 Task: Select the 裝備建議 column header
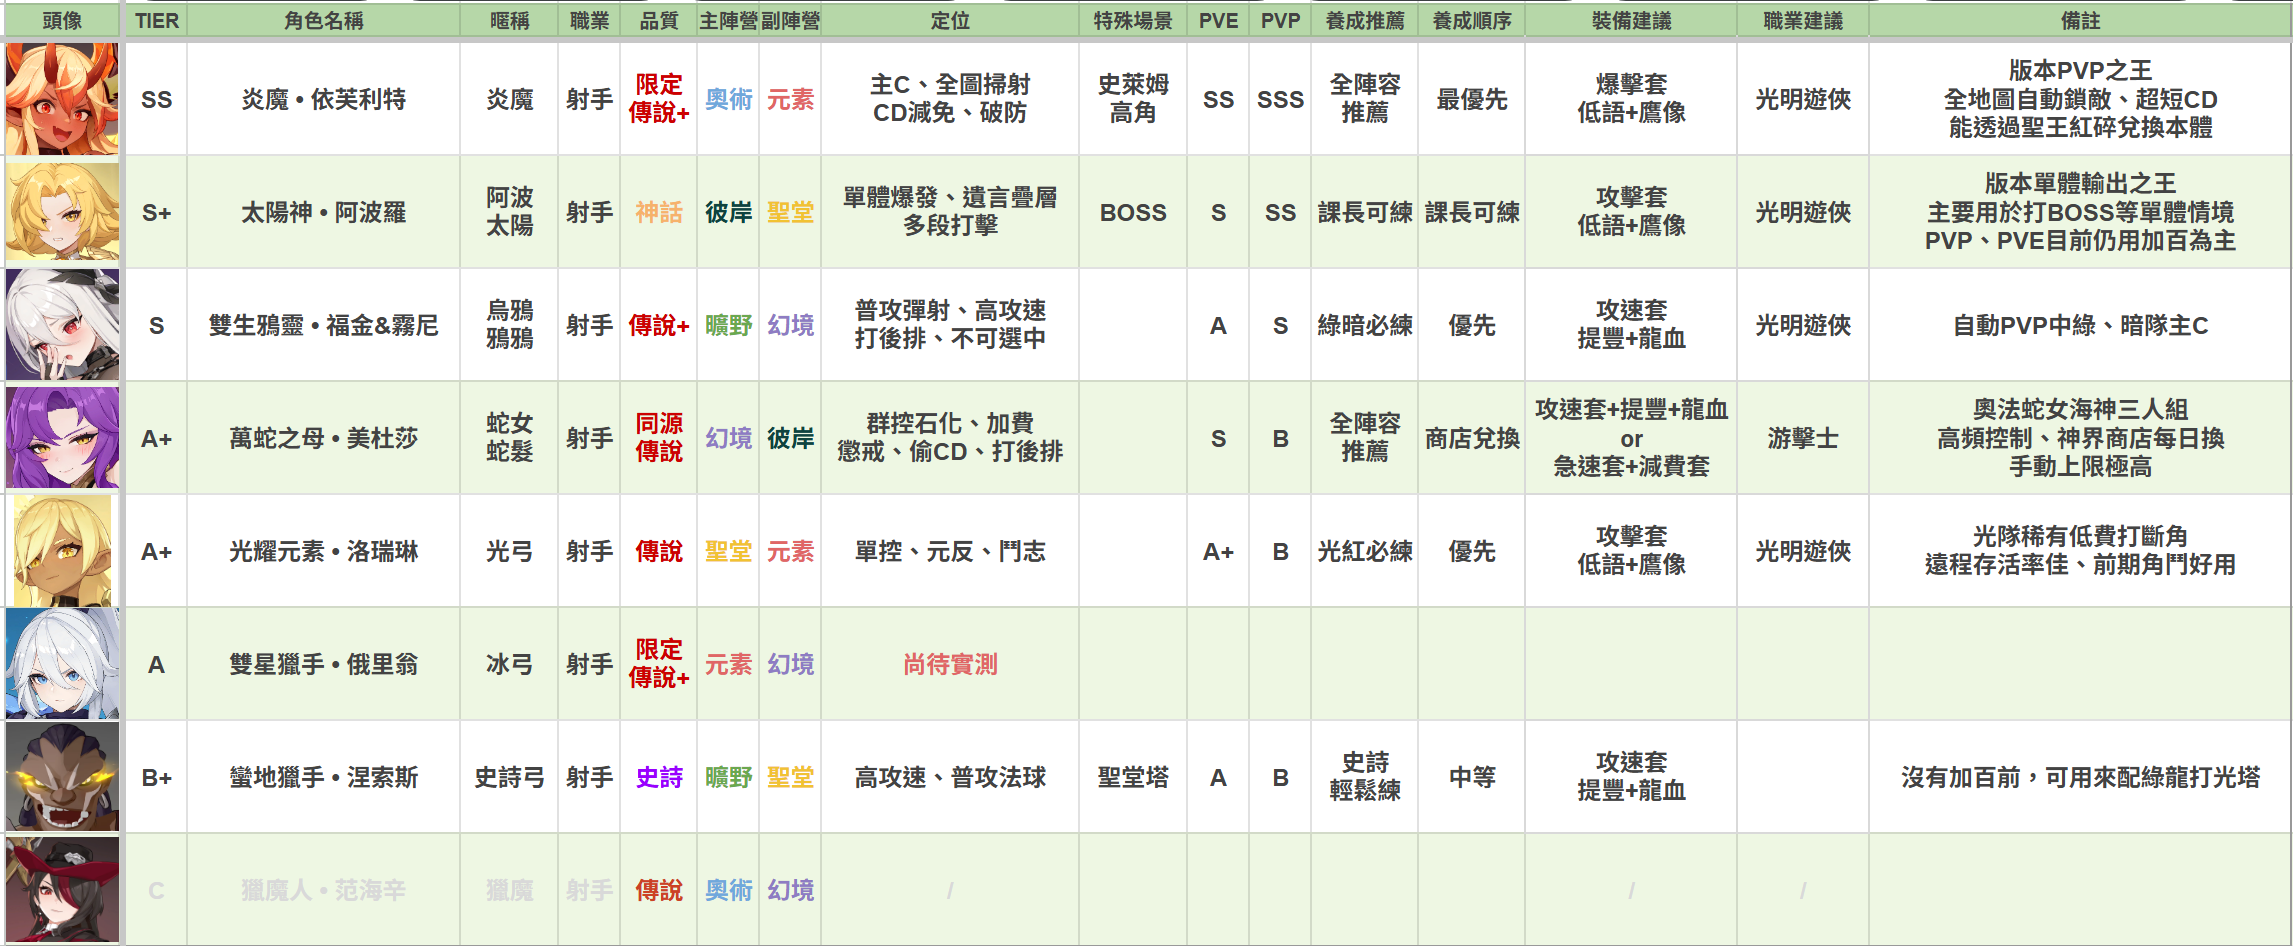pos(1631,21)
